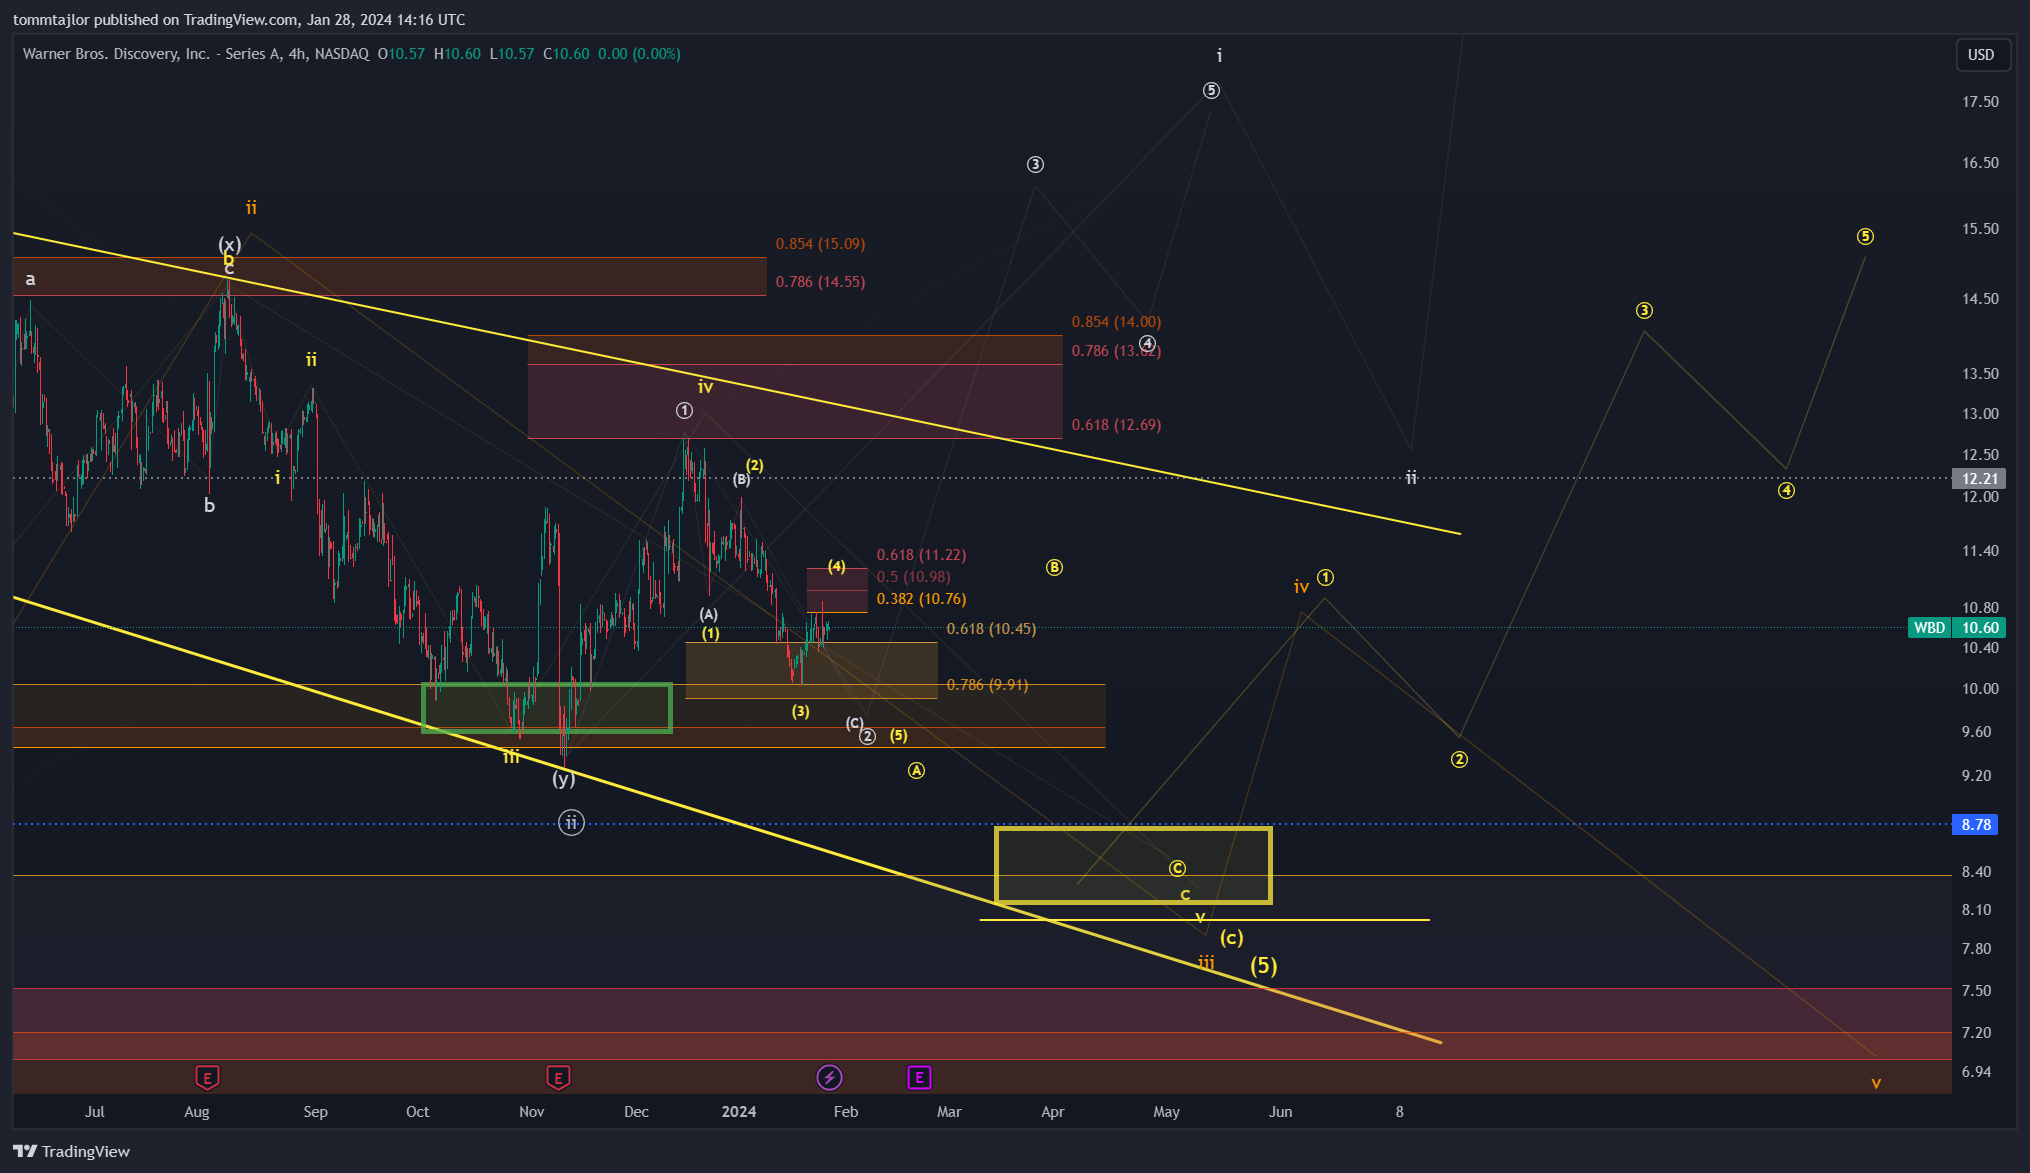Image resolution: width=2030 pixels, height=1173 pixels.
Task: Select Fibonacci label 0.618 (10.45)
Action: 991,629
